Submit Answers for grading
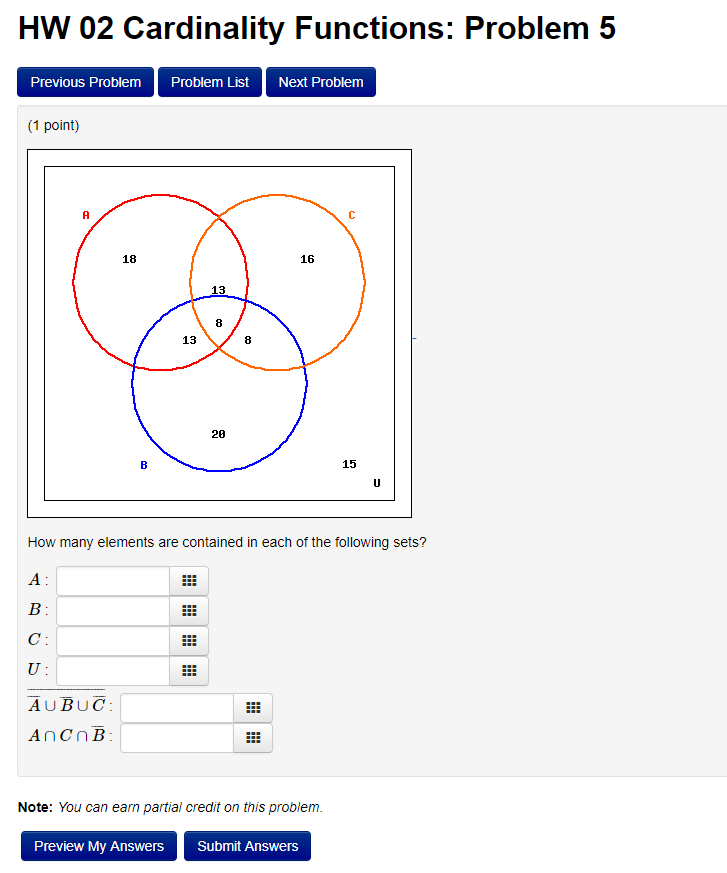The height and width of the screenshot is (873, 727). point(247,845)
